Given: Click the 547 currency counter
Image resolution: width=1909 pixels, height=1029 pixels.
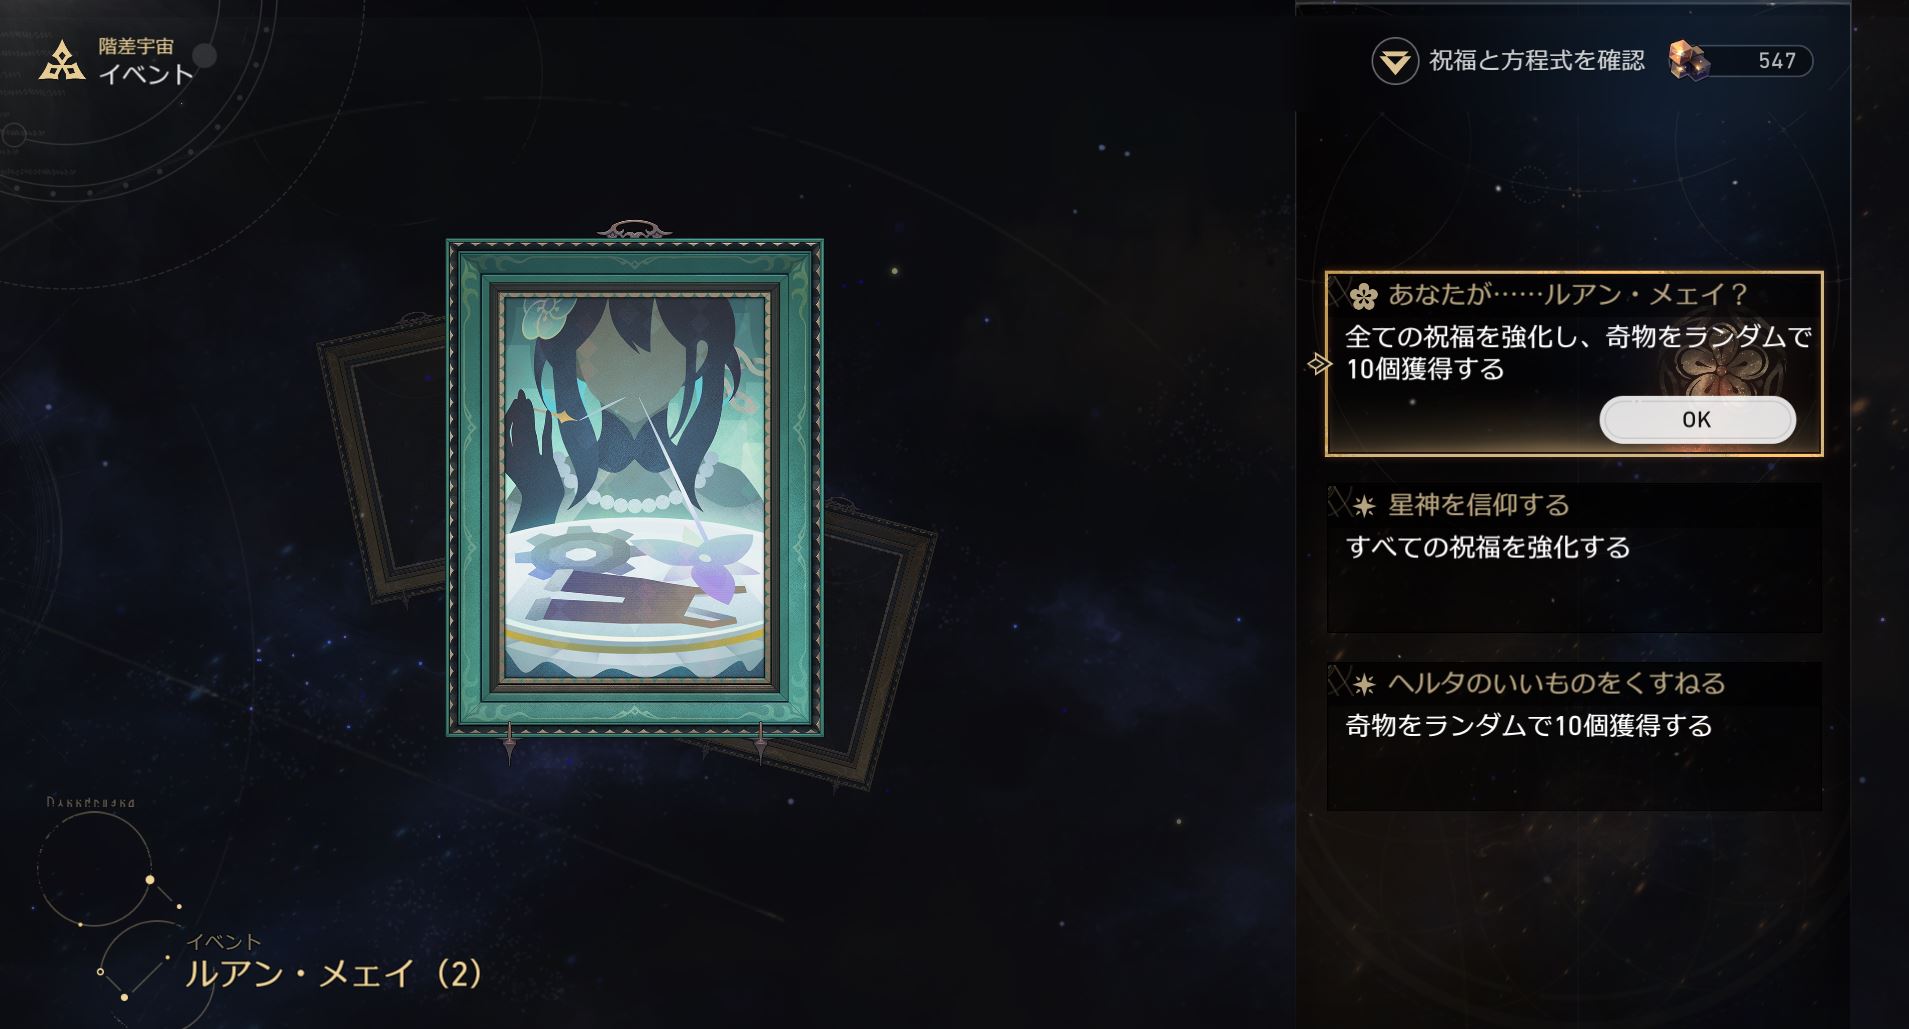Looking at the screenshot, I should point(1776,61).
